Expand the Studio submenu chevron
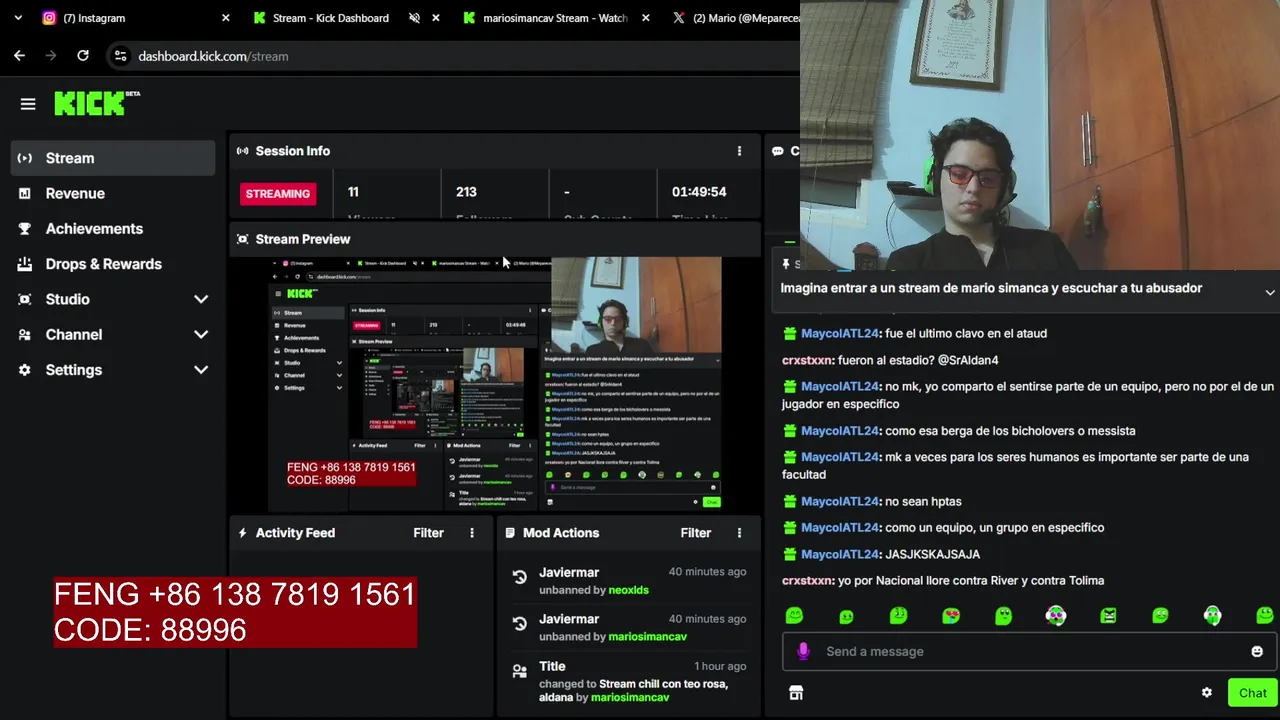Viewport: 1280px width, 720px height. click(x=201, y=299)
